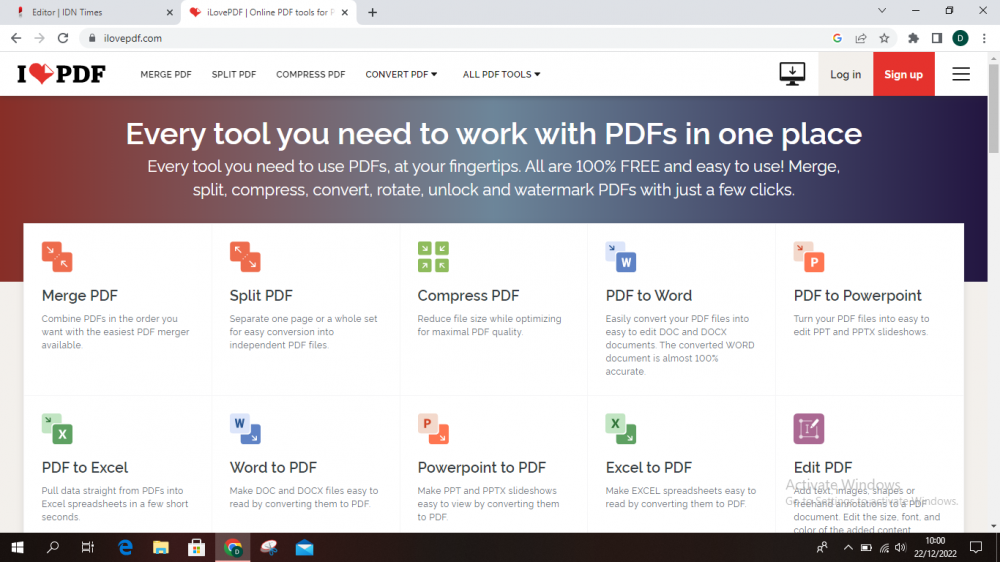Click the Log in button

pyautogui.click(x=846, y=74)
